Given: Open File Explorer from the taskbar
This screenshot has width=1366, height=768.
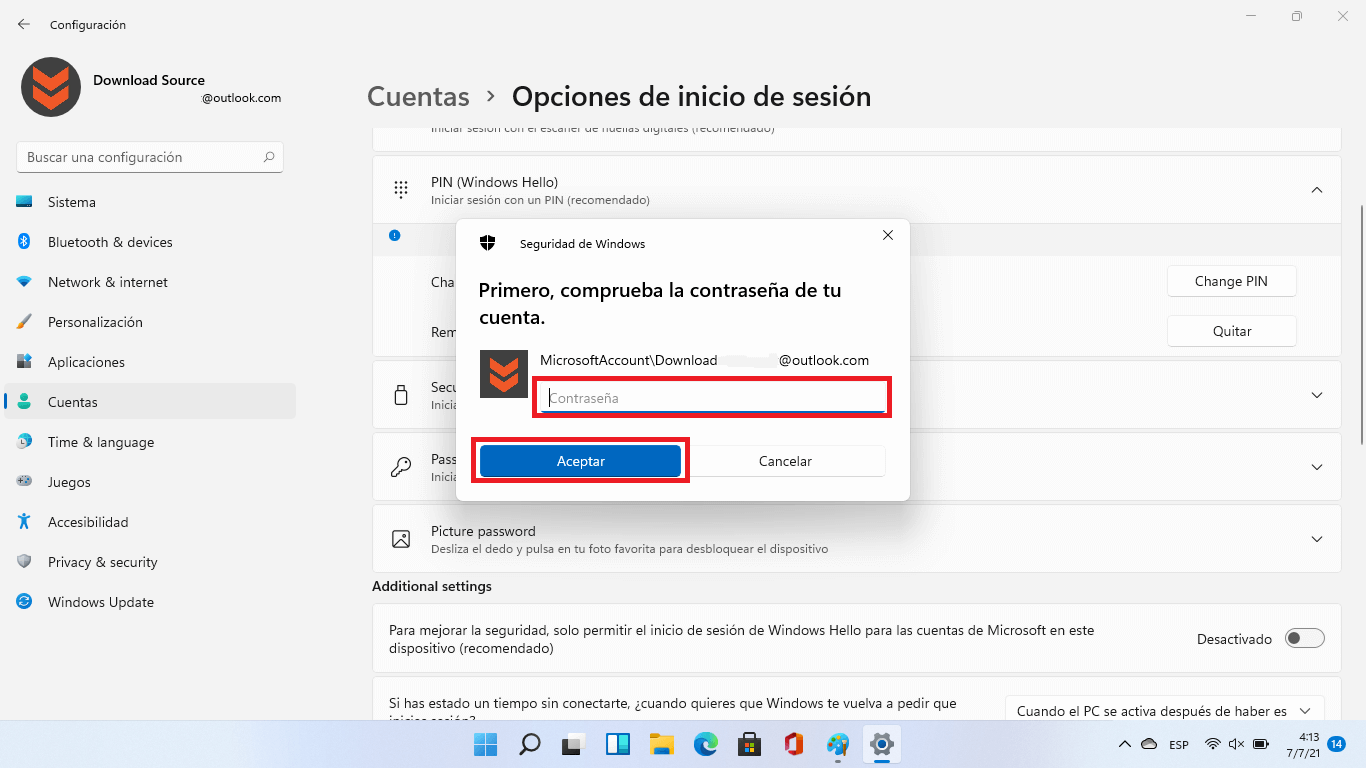Looking at the screenshot, I should (661, 744).
